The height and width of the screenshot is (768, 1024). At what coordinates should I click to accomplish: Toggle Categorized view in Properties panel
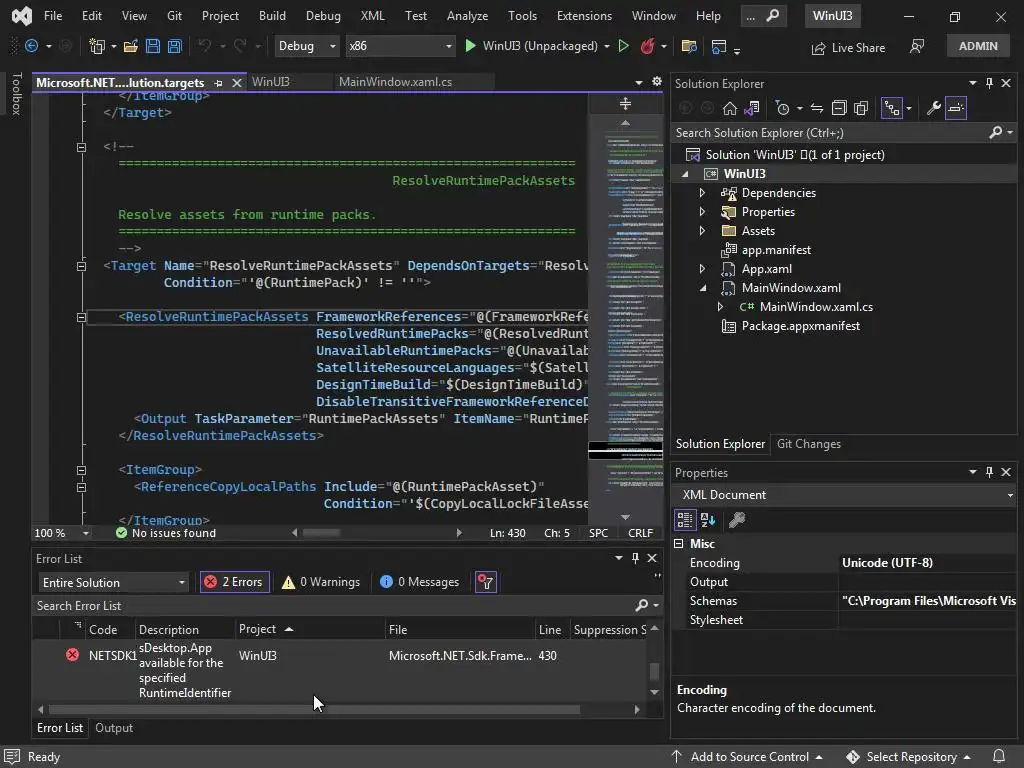tap(684, 520)
